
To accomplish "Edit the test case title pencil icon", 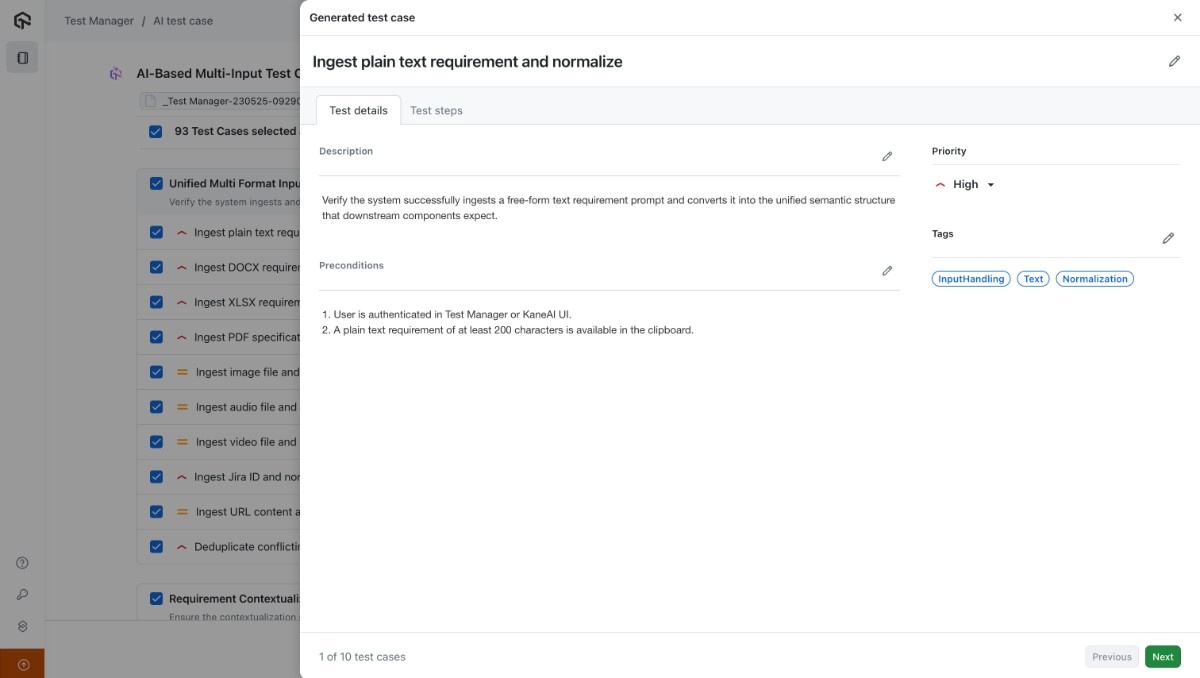I will point(1174,61).
